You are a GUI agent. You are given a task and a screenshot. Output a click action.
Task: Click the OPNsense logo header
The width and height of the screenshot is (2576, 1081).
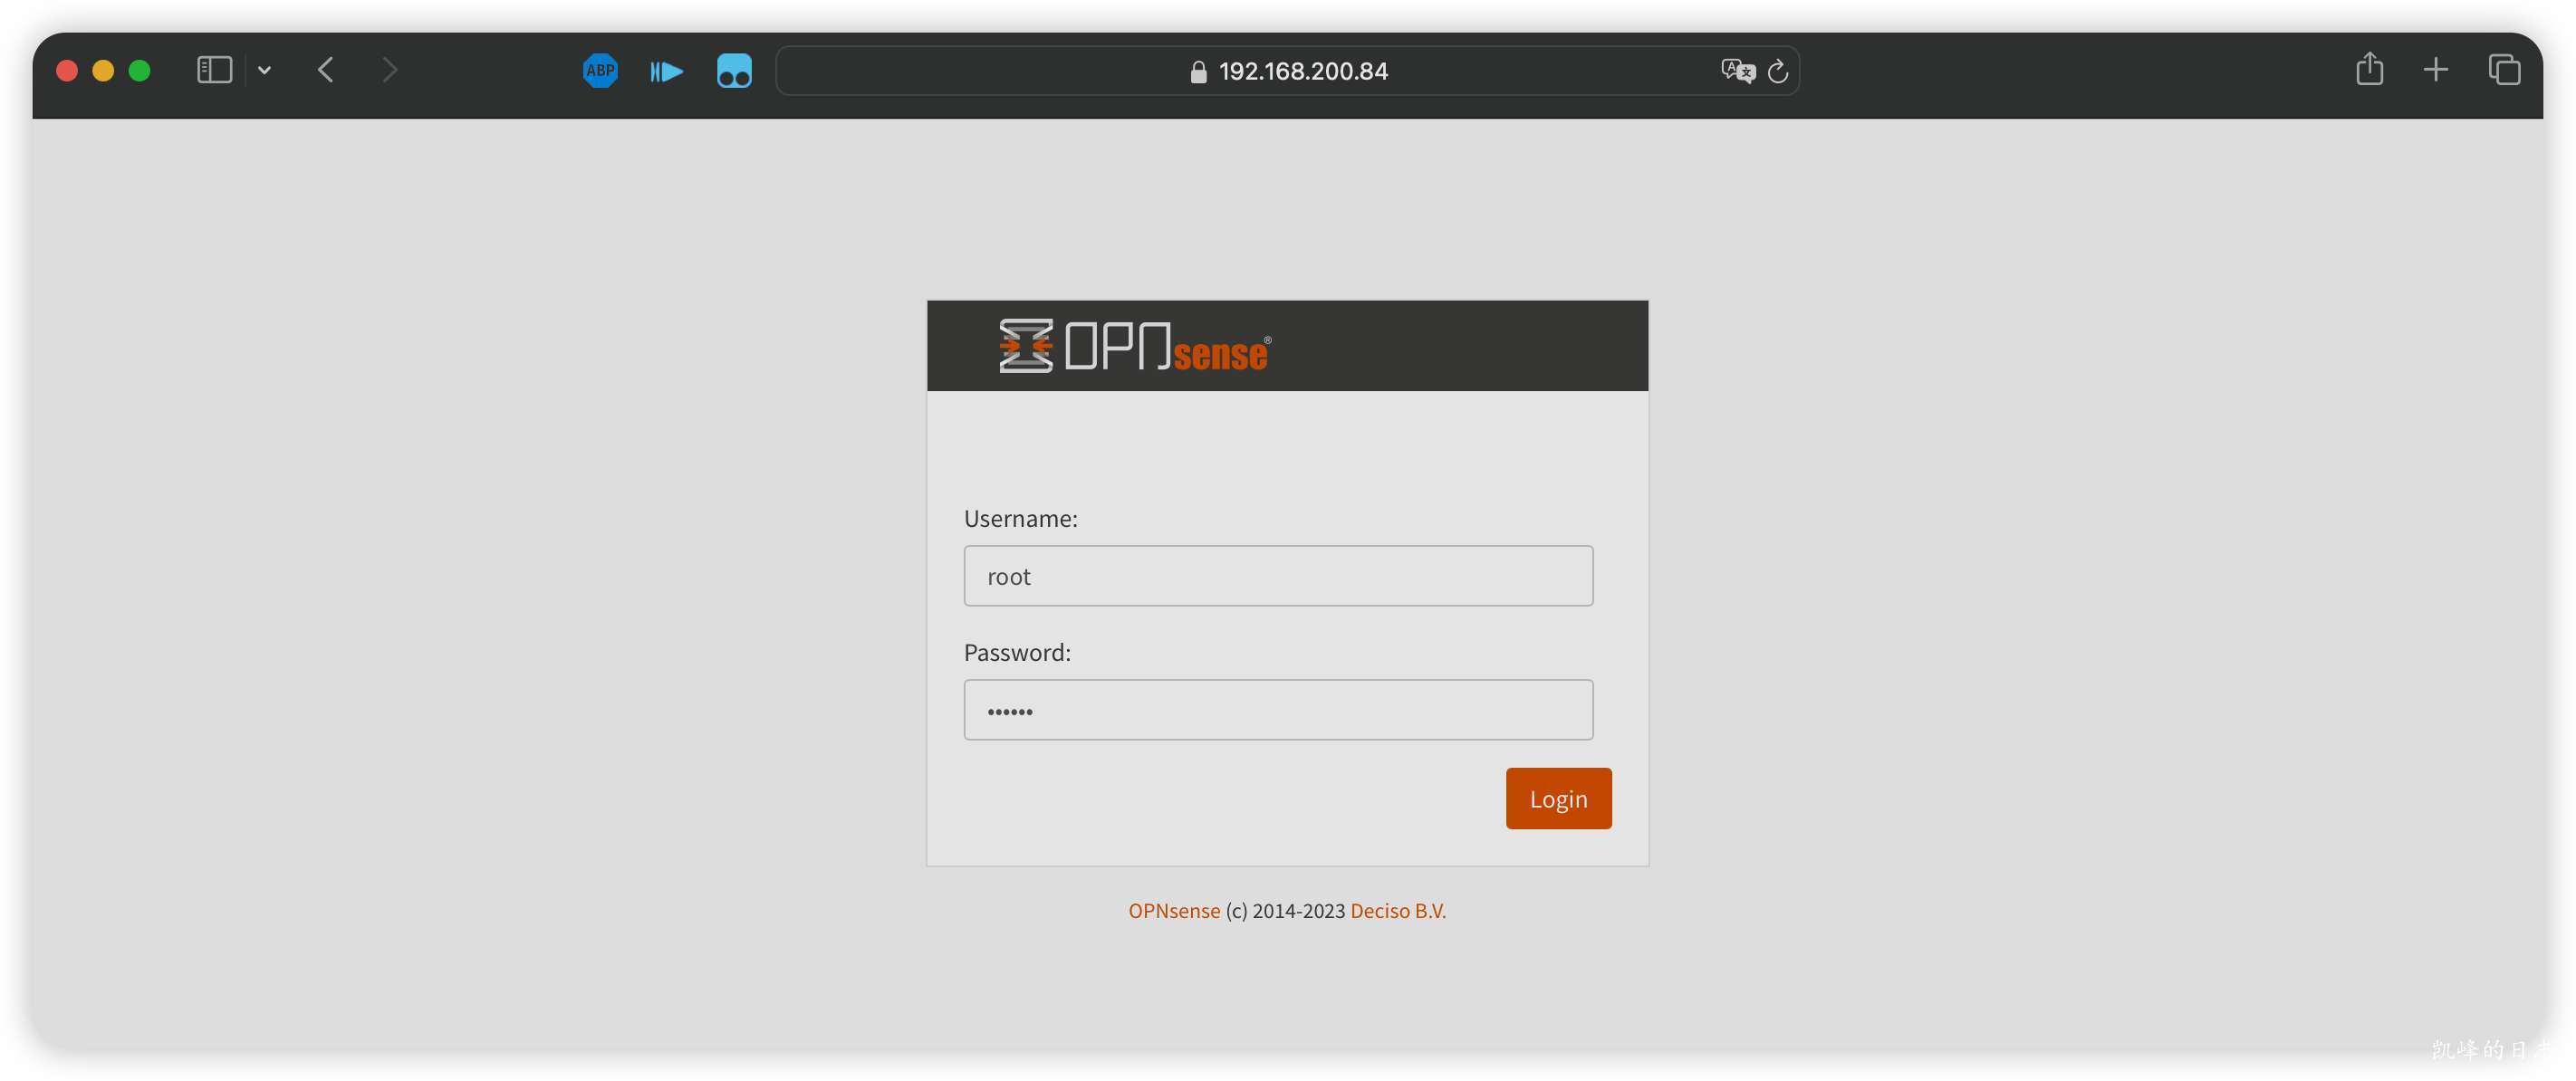coord(1135,346)
